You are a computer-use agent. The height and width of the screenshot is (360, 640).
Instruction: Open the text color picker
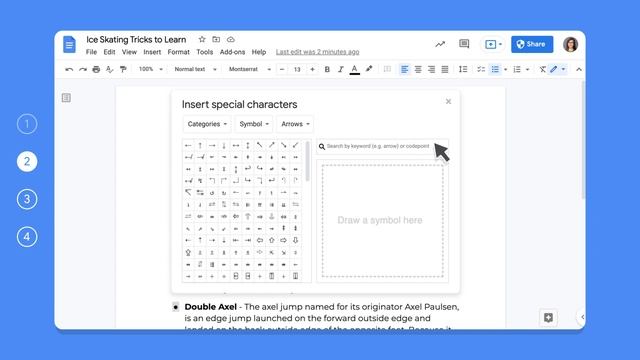click(355, 70)
